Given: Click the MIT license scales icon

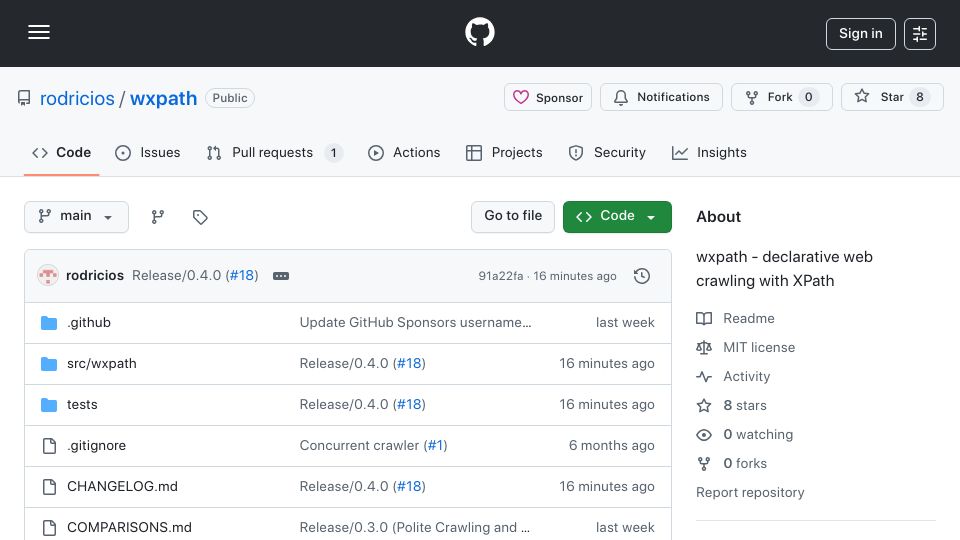Looking at the screenshot, I should tap(704, 348).
